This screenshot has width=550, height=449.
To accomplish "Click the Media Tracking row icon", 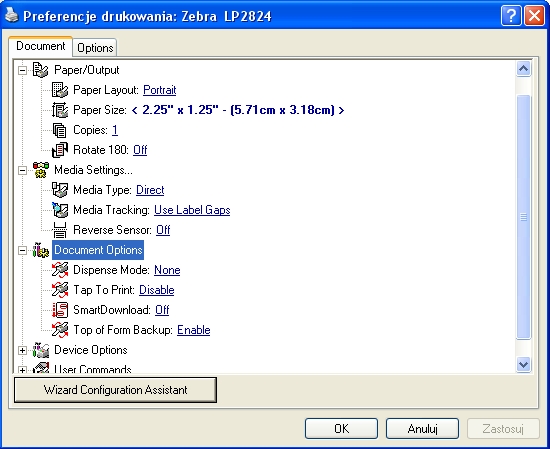I will 60,210.
